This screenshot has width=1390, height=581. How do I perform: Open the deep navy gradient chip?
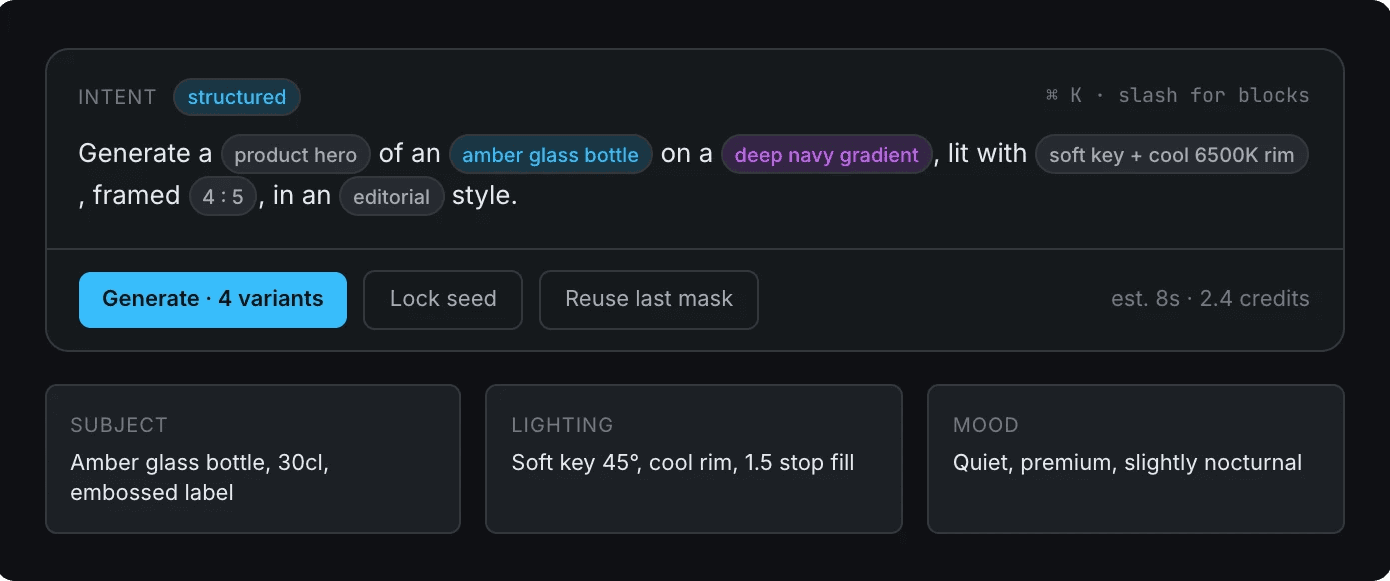click(826, 155)
